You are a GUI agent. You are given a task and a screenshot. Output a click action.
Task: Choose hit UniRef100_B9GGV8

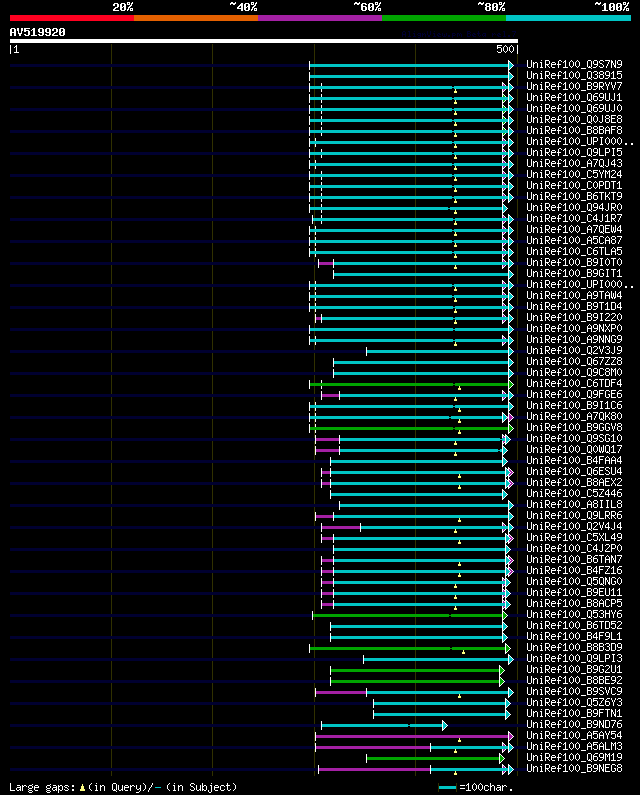point(574,427)
